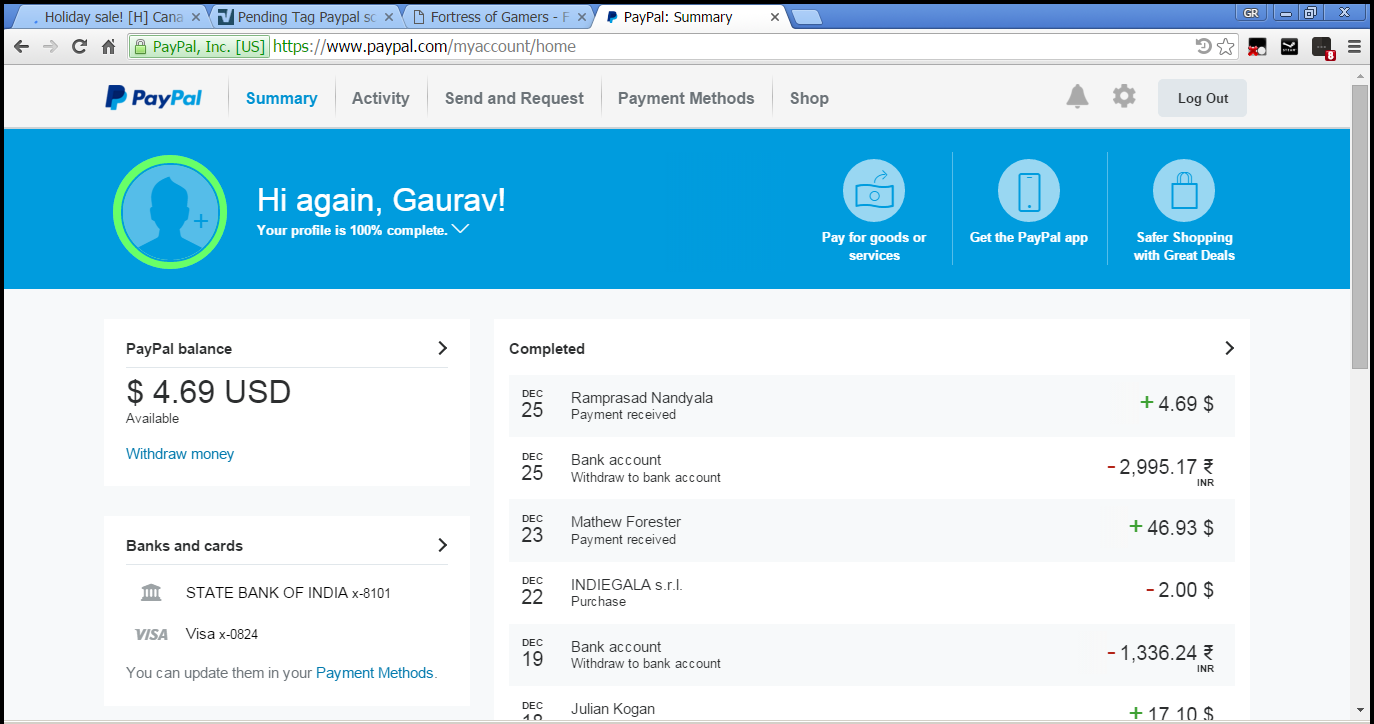The image size is (1374, 724).
Task: Click the profile photo avatar
Action: pyautogui.click(x=170, y=212)
